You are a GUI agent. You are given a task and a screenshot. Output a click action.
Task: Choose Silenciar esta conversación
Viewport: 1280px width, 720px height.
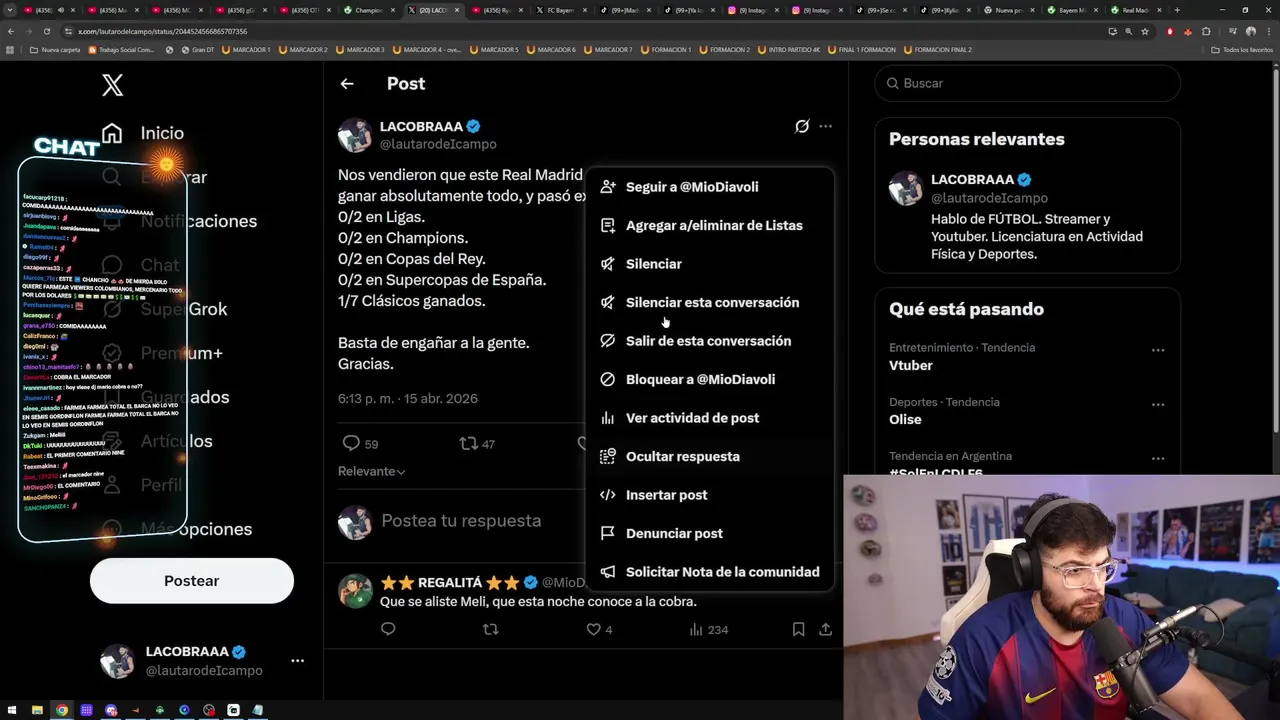pos(709,302)
